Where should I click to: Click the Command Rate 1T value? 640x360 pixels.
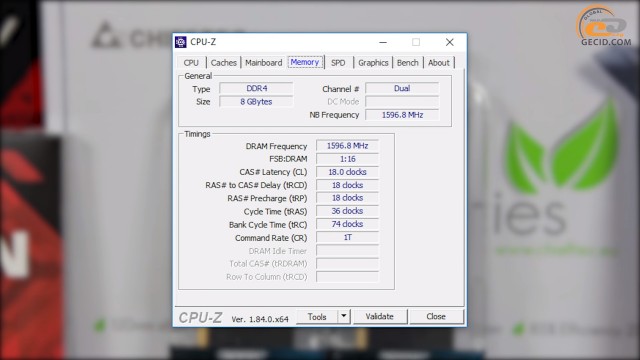[x=347, y=237]
